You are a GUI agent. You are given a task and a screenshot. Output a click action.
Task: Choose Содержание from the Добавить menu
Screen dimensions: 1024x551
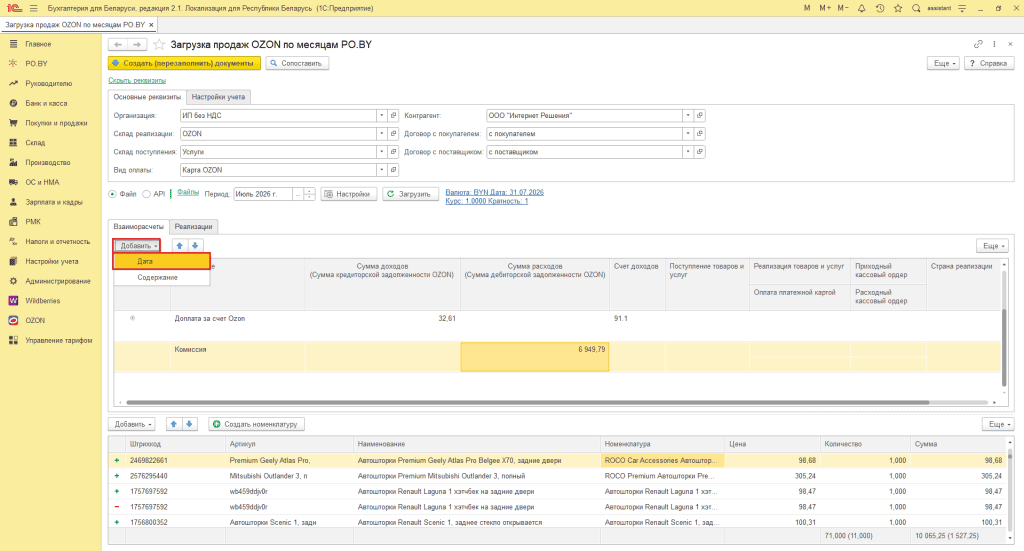point(162,277)
